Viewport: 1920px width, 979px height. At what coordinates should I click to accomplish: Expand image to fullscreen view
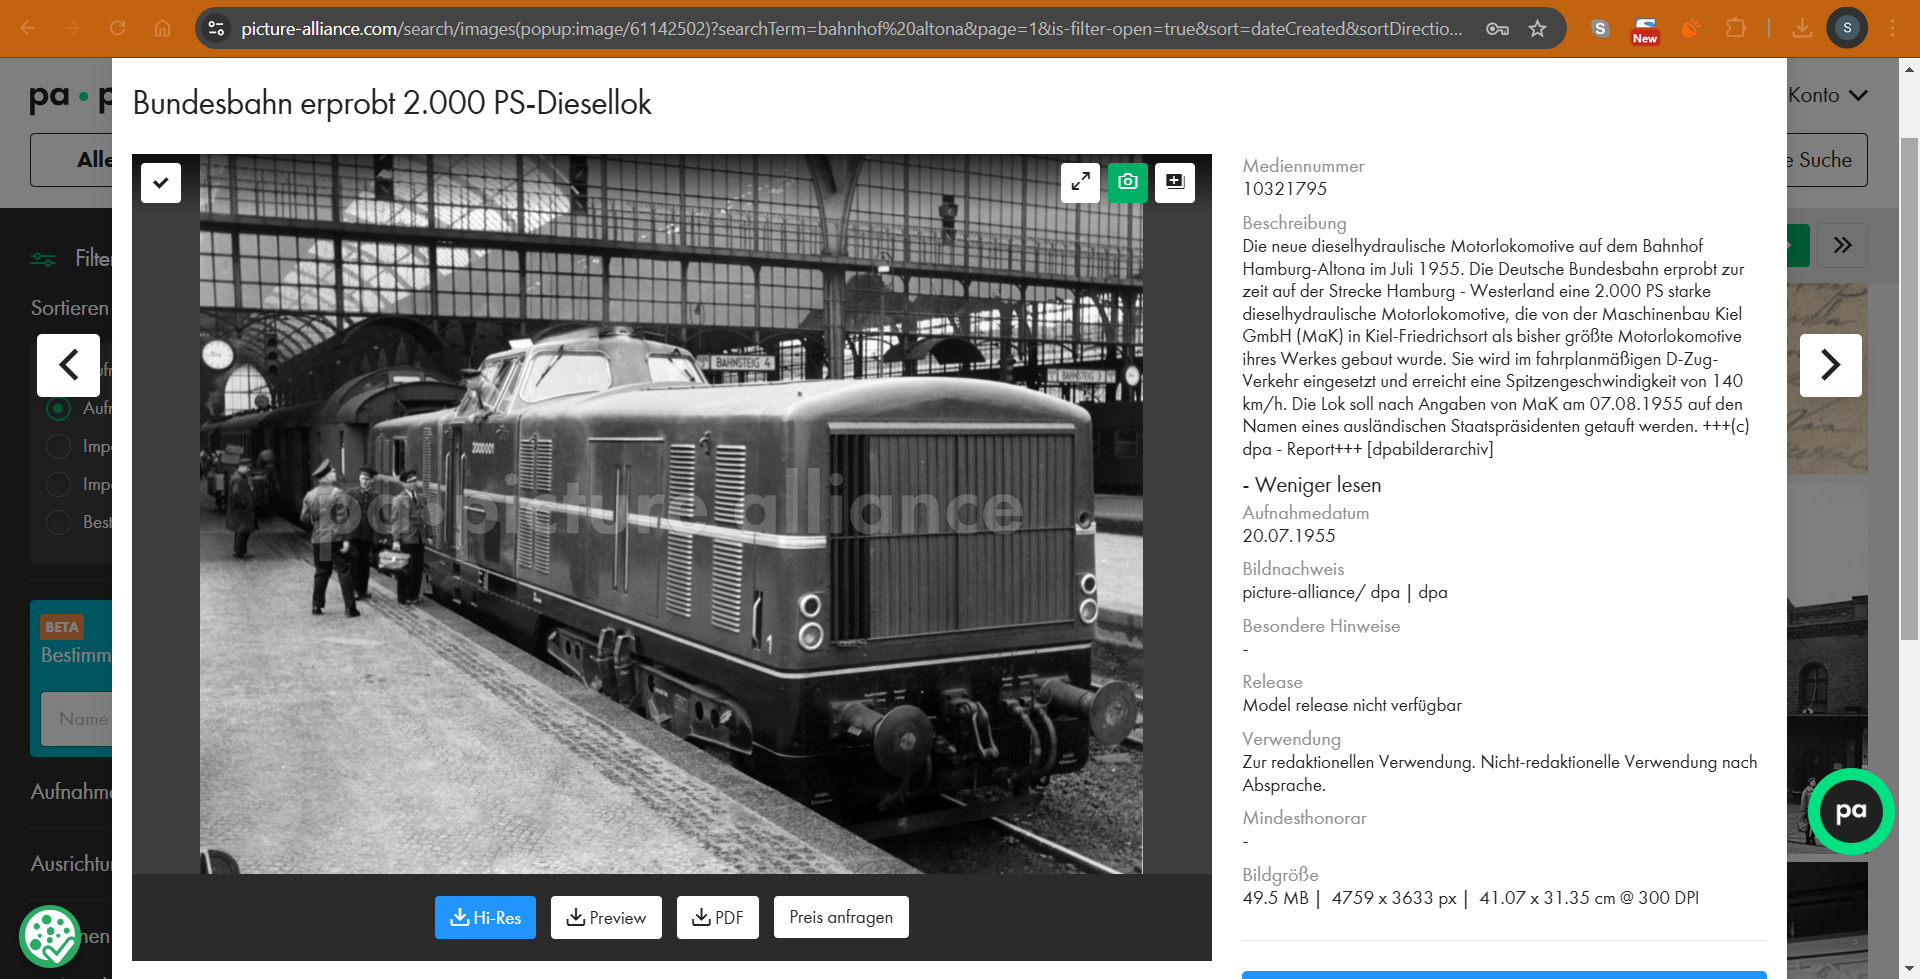click(1080, 182)
